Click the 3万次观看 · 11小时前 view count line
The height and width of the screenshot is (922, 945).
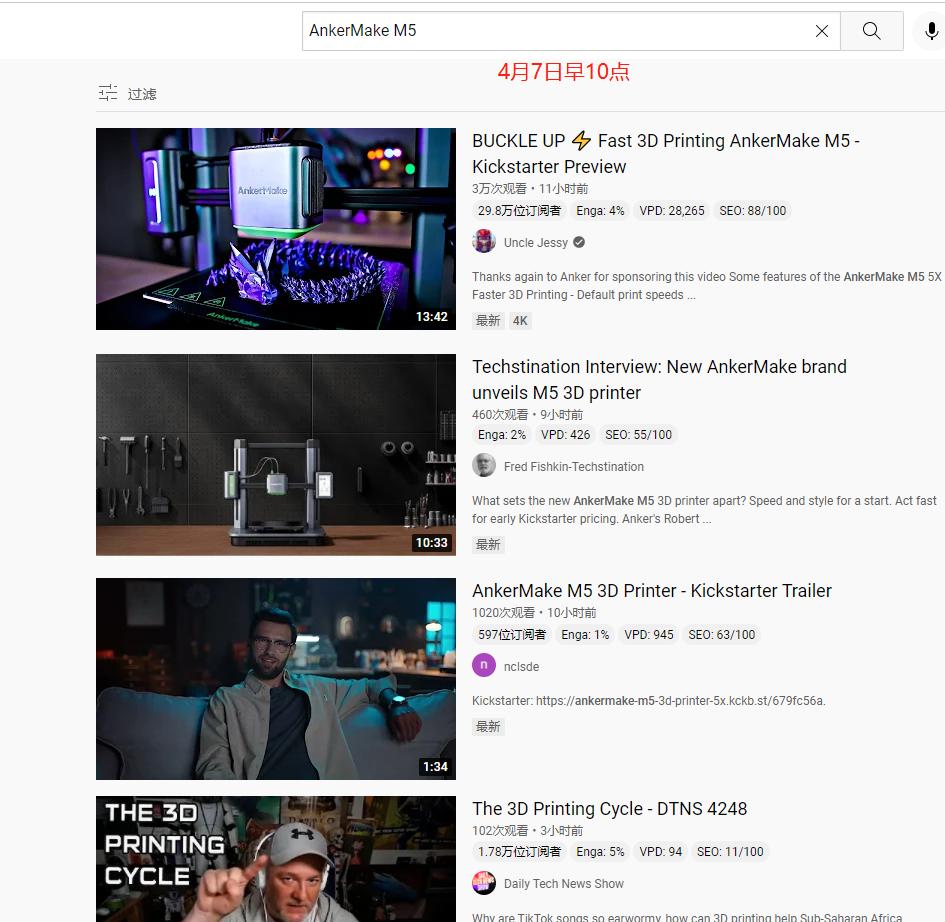point(530,189)
